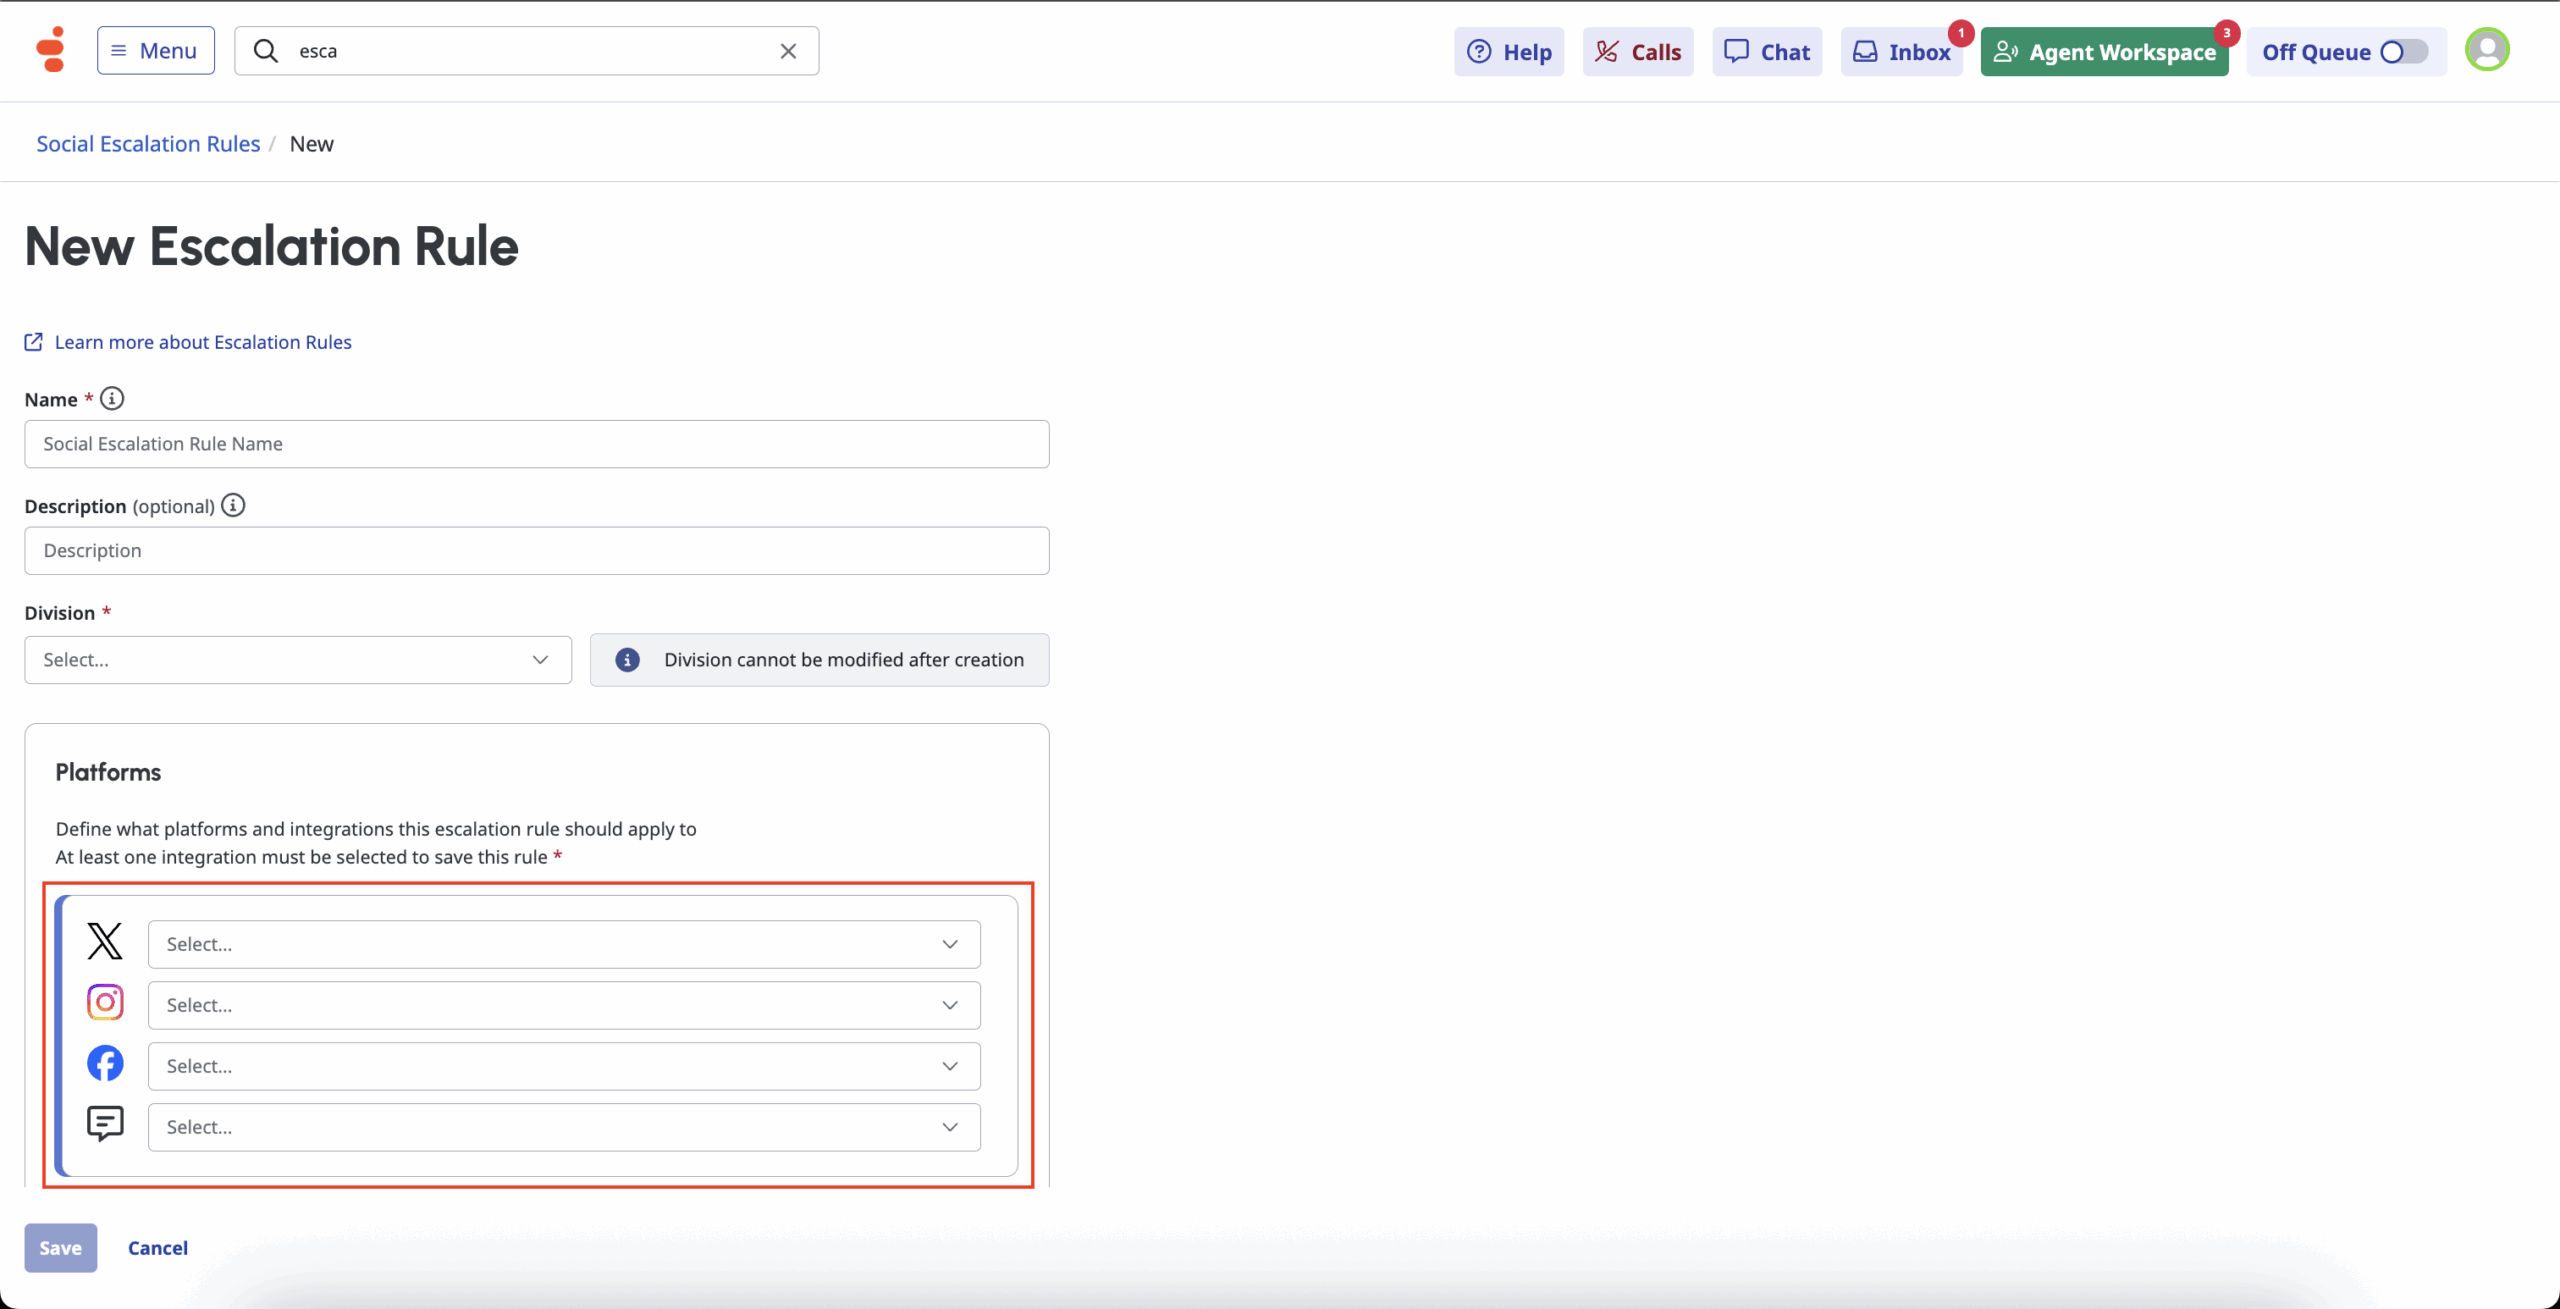Go back to Social Escalation Rules breadcrumb
This screenshot has width=2560, height=1309.
[x=148, y=144]
